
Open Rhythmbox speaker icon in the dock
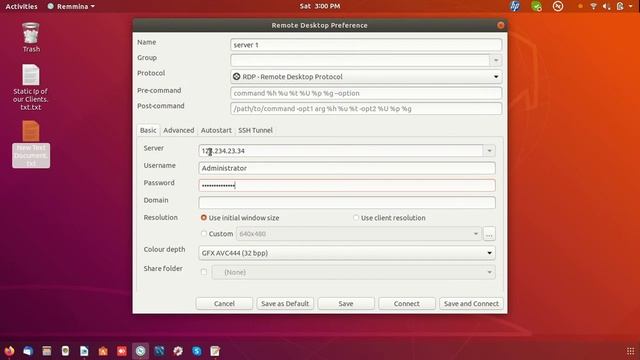[65, 351]
